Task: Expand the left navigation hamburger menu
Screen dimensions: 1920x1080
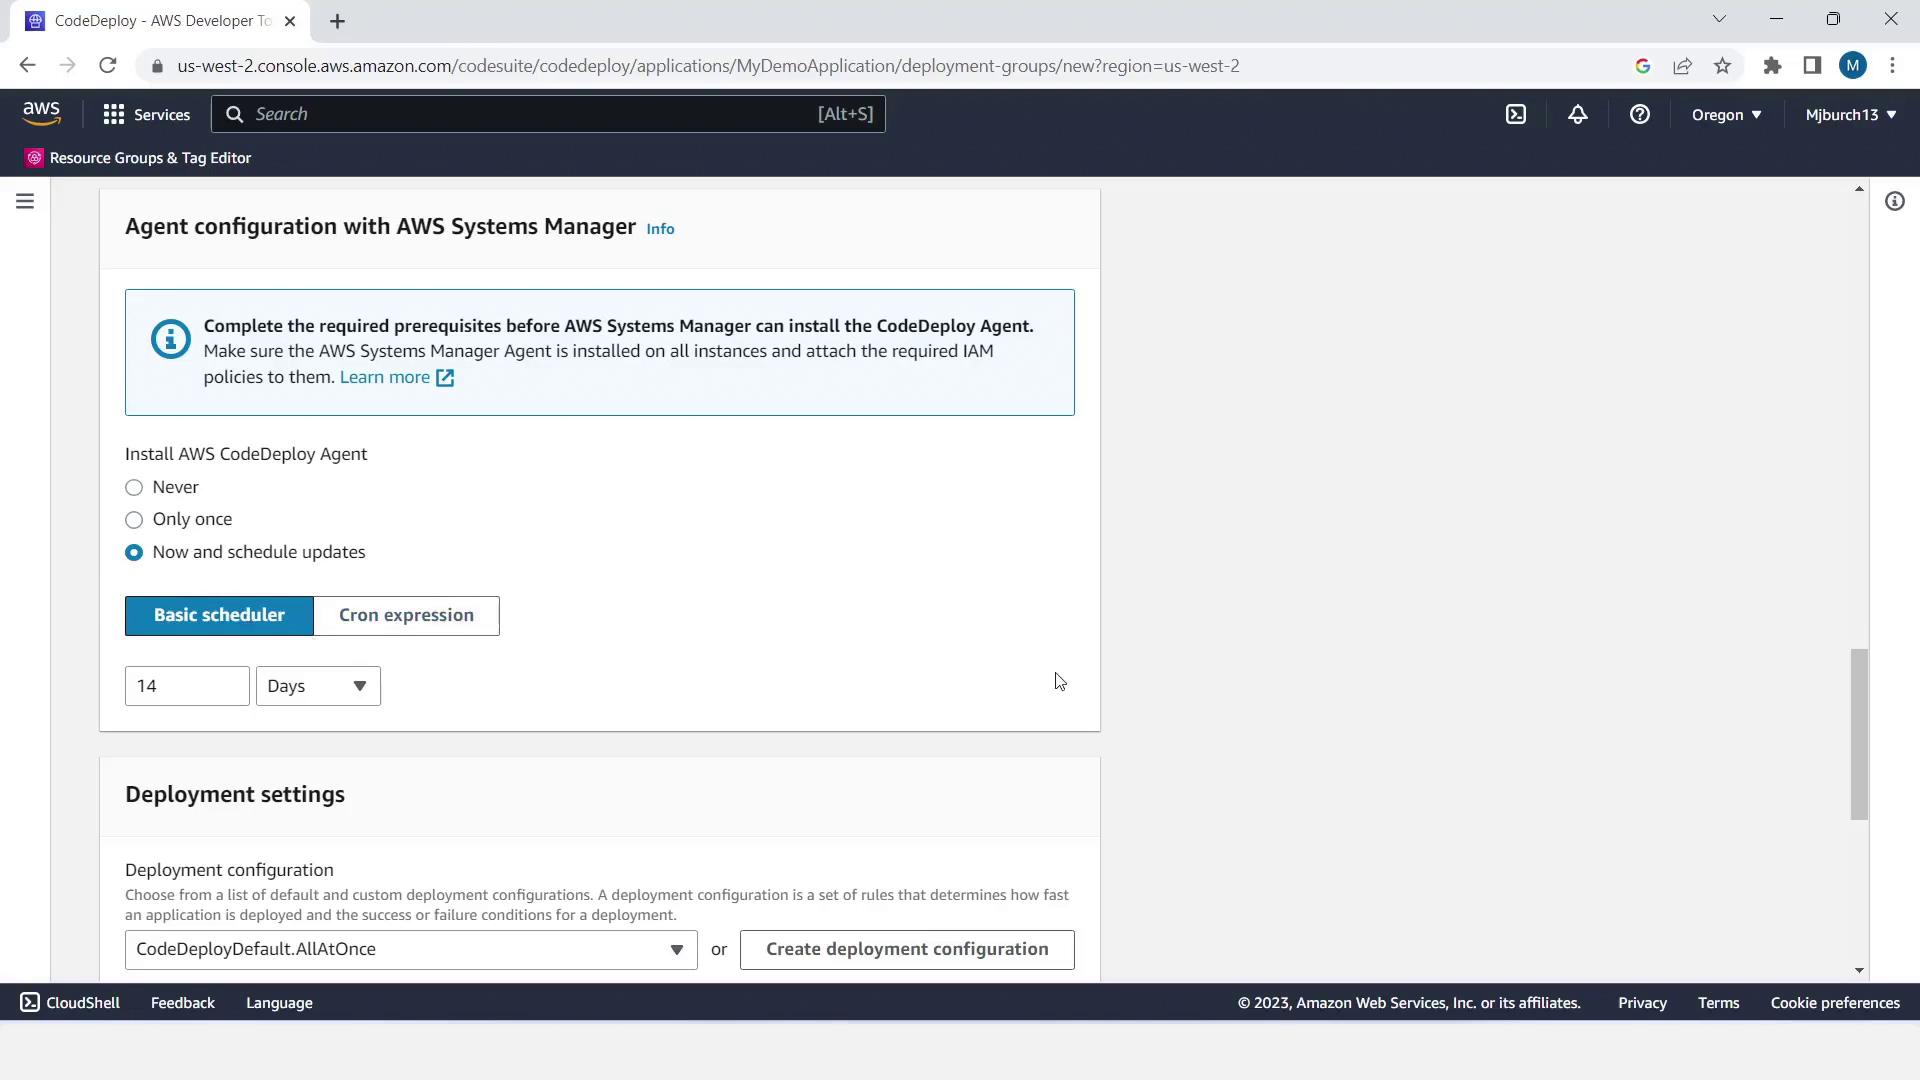Action: 25,201
